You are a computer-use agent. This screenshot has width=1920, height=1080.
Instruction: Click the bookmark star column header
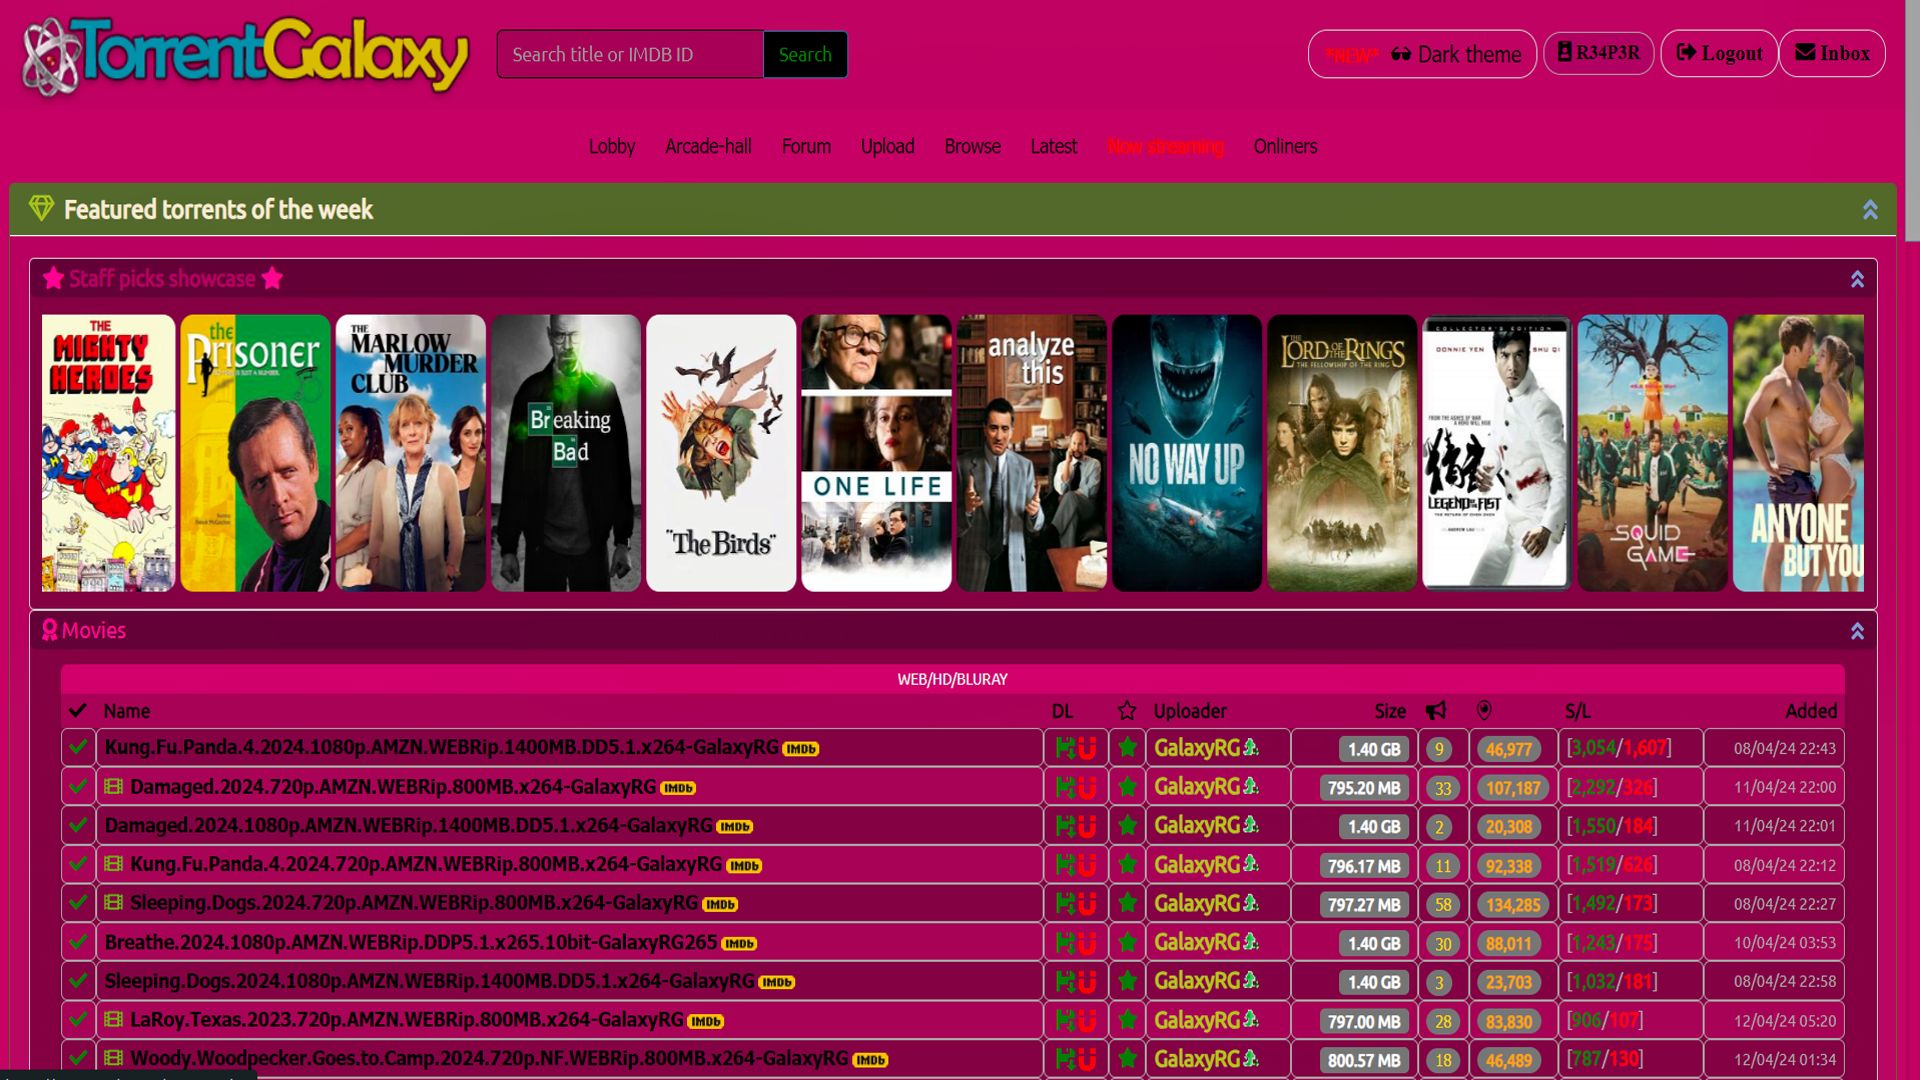point(1127,710)
